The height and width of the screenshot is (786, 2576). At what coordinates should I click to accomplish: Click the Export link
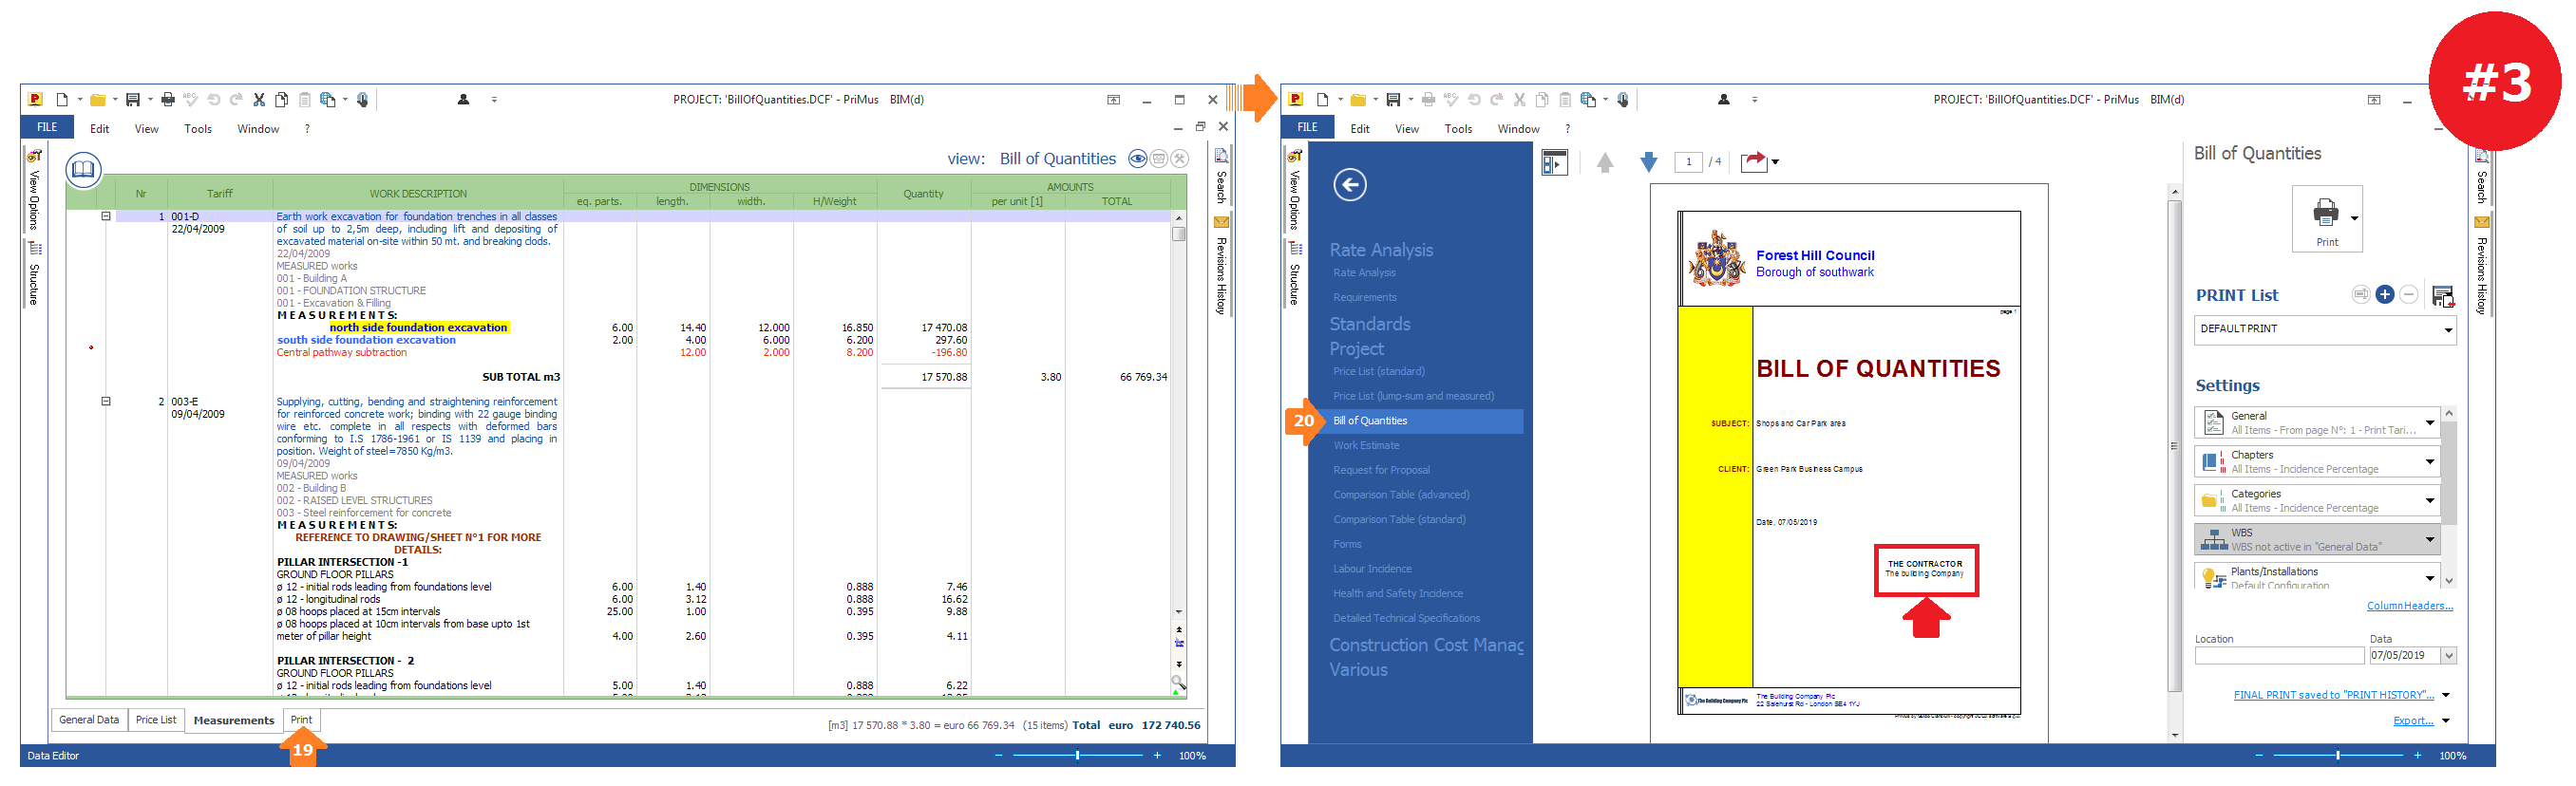(2413, 721)
